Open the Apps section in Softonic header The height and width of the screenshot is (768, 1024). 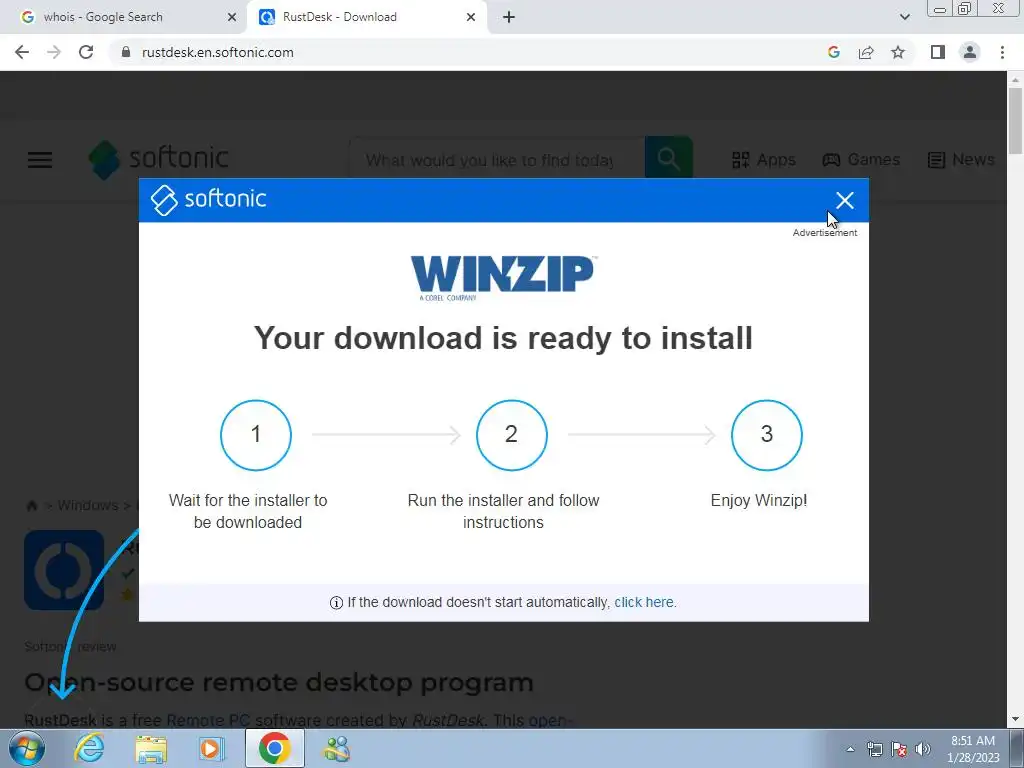pyautogui.click(x=764, y=159)
